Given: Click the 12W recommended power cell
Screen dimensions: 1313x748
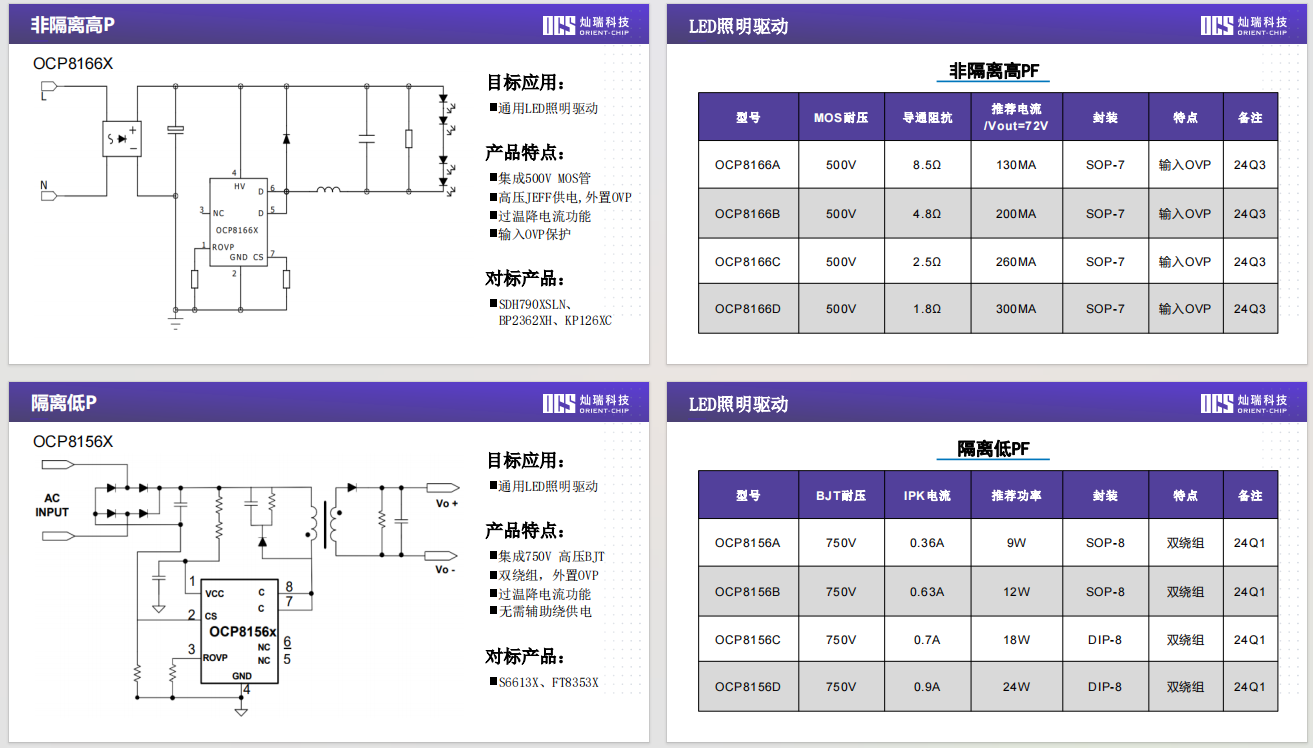Looking at the screenshot, I should click(1016, 591).
